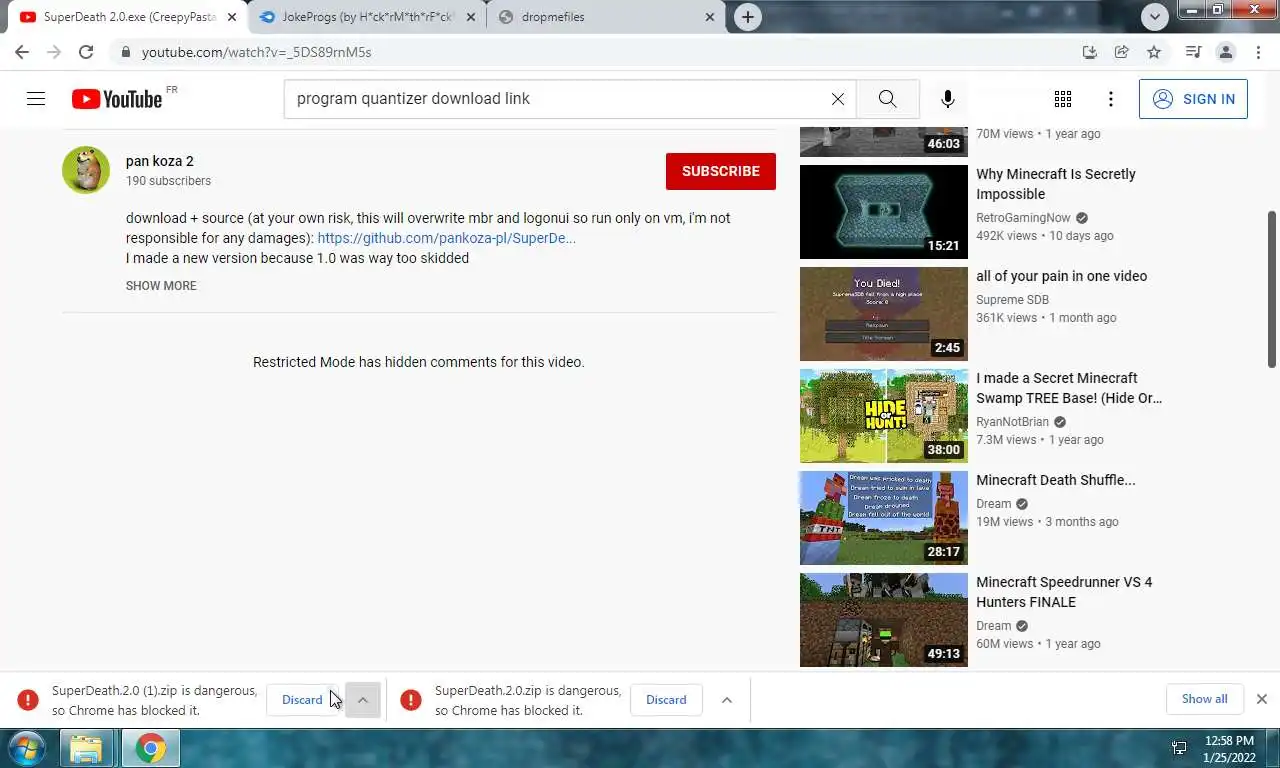Image resolution: width=1280 pixels, height=768 pixels.
Task: Clear the search box text
Action: point(838,98)
